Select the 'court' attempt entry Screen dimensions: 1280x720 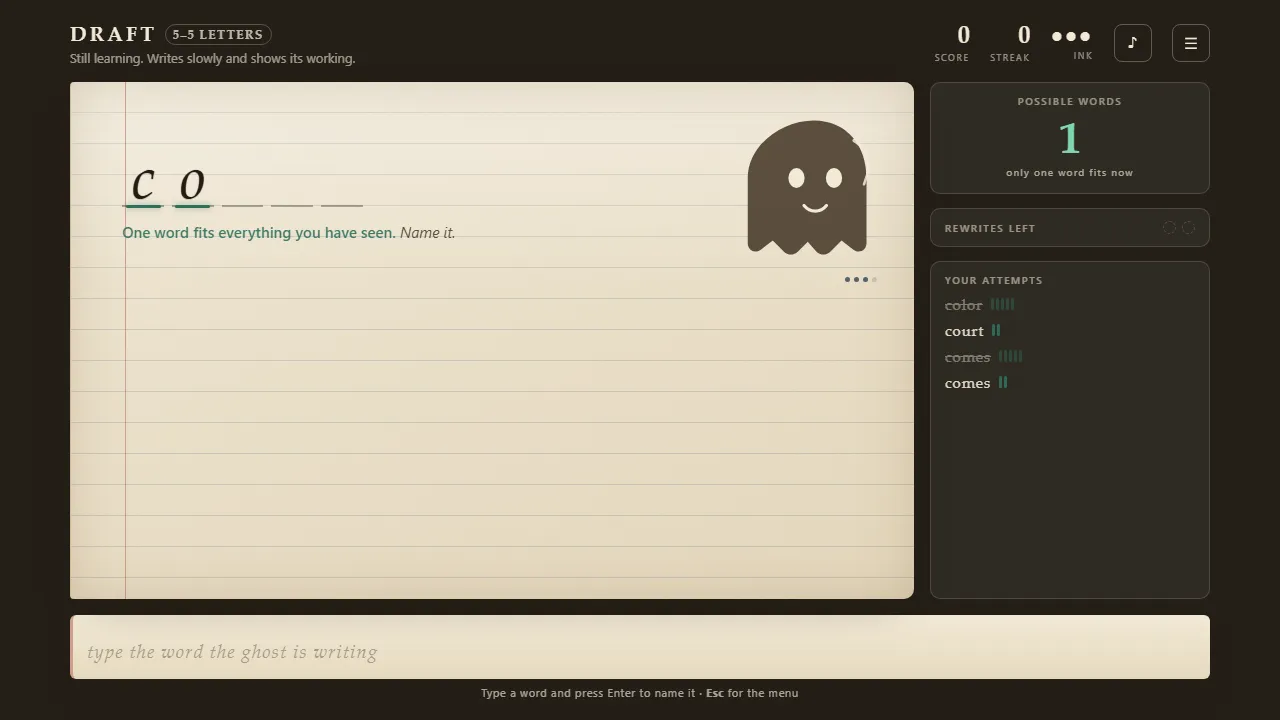[964, 331]
